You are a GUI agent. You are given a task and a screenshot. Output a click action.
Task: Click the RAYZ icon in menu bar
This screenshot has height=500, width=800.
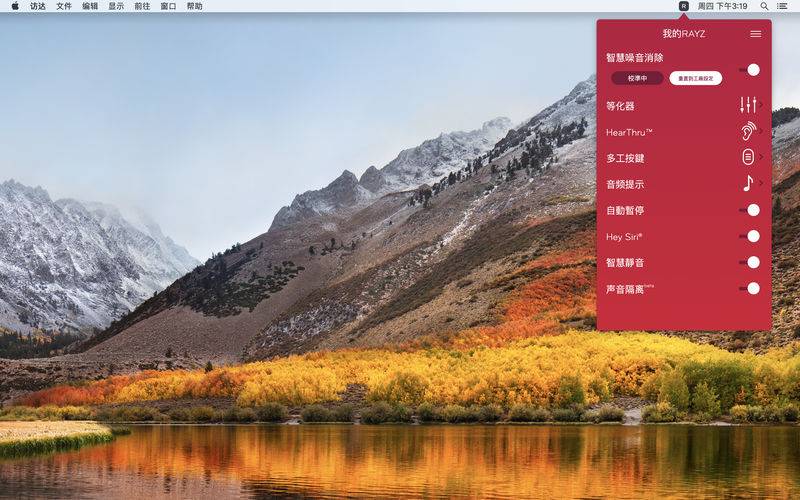point(684,6)
